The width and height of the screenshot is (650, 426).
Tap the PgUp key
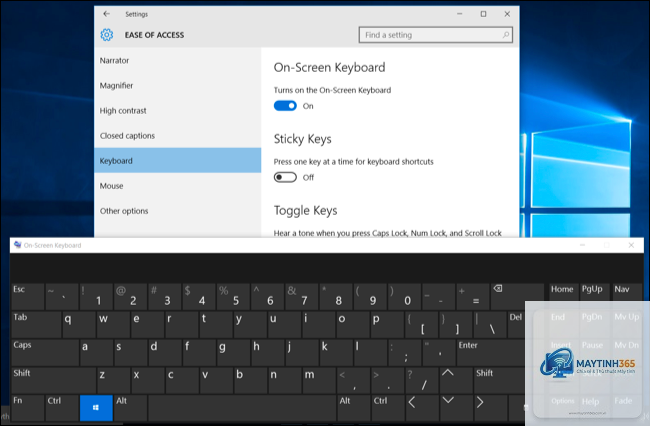pos(593,292)
